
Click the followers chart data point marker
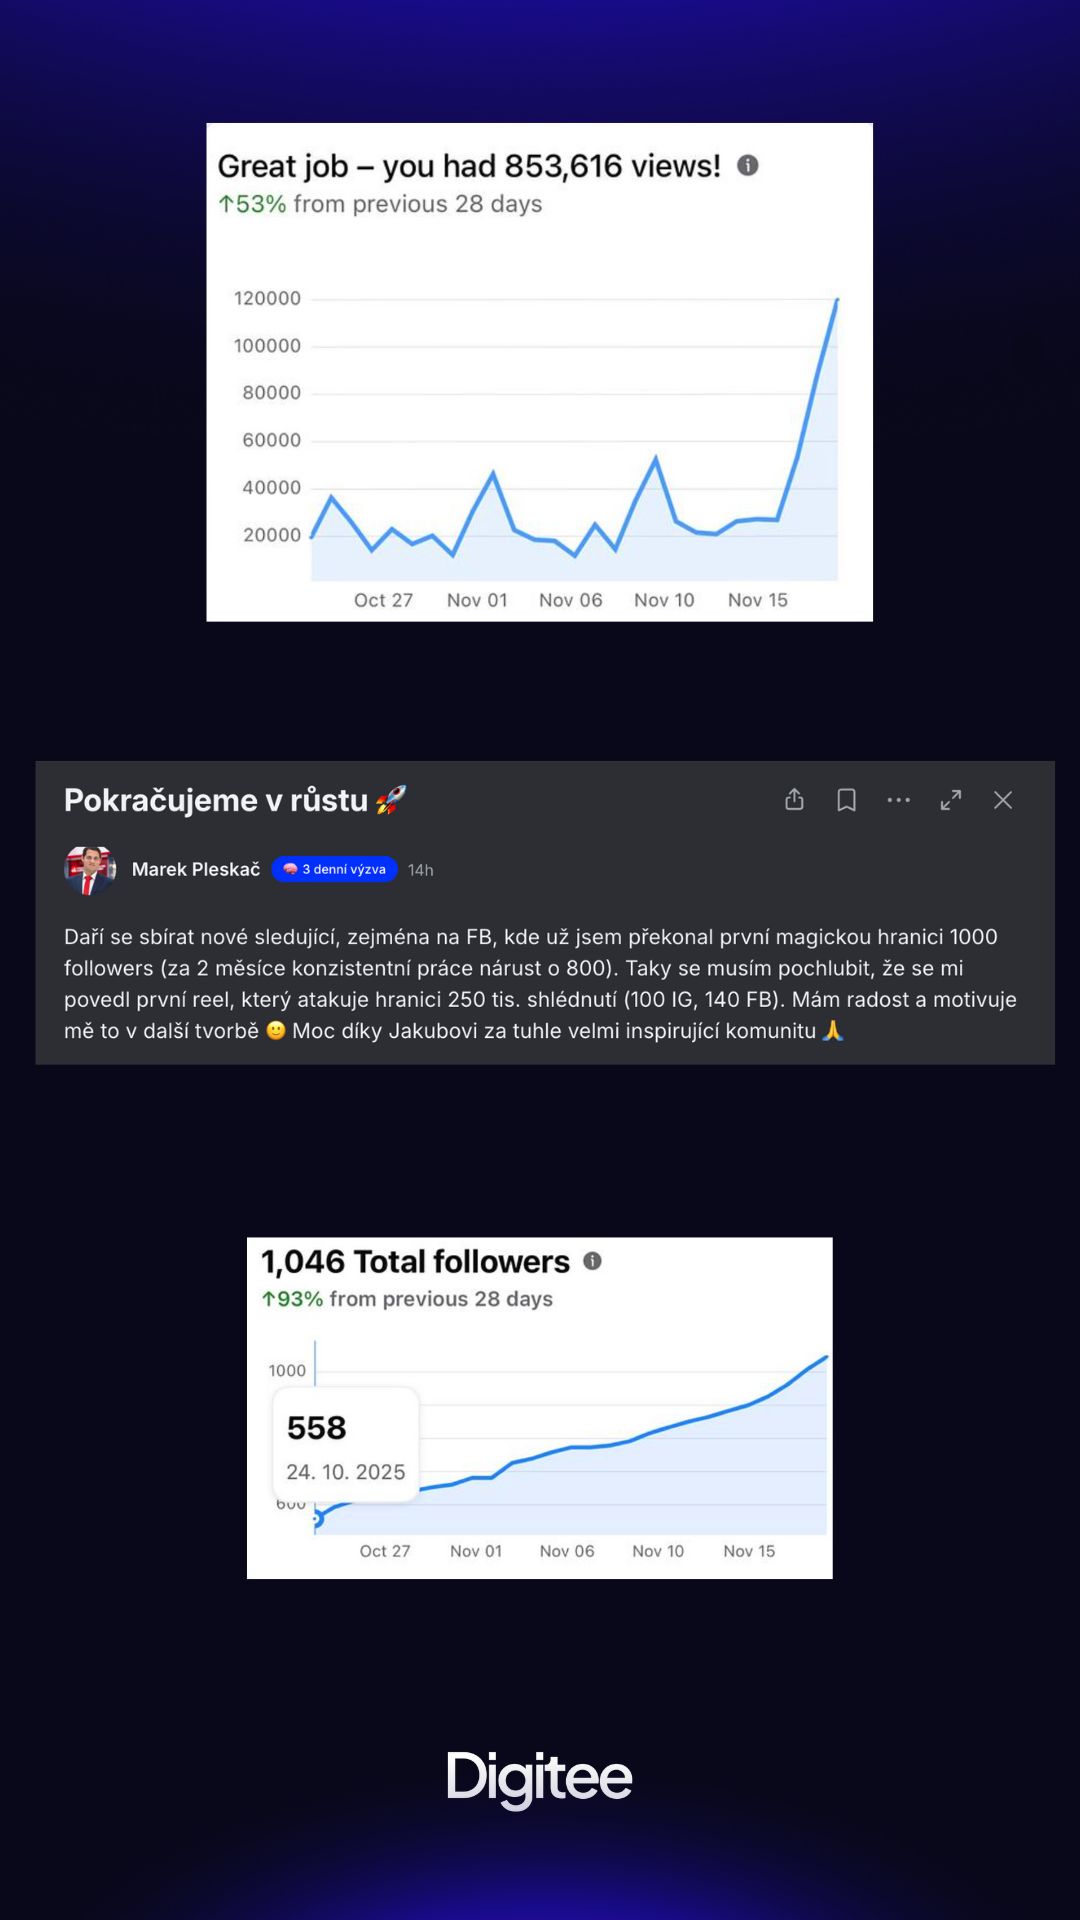coord(316,1519)
